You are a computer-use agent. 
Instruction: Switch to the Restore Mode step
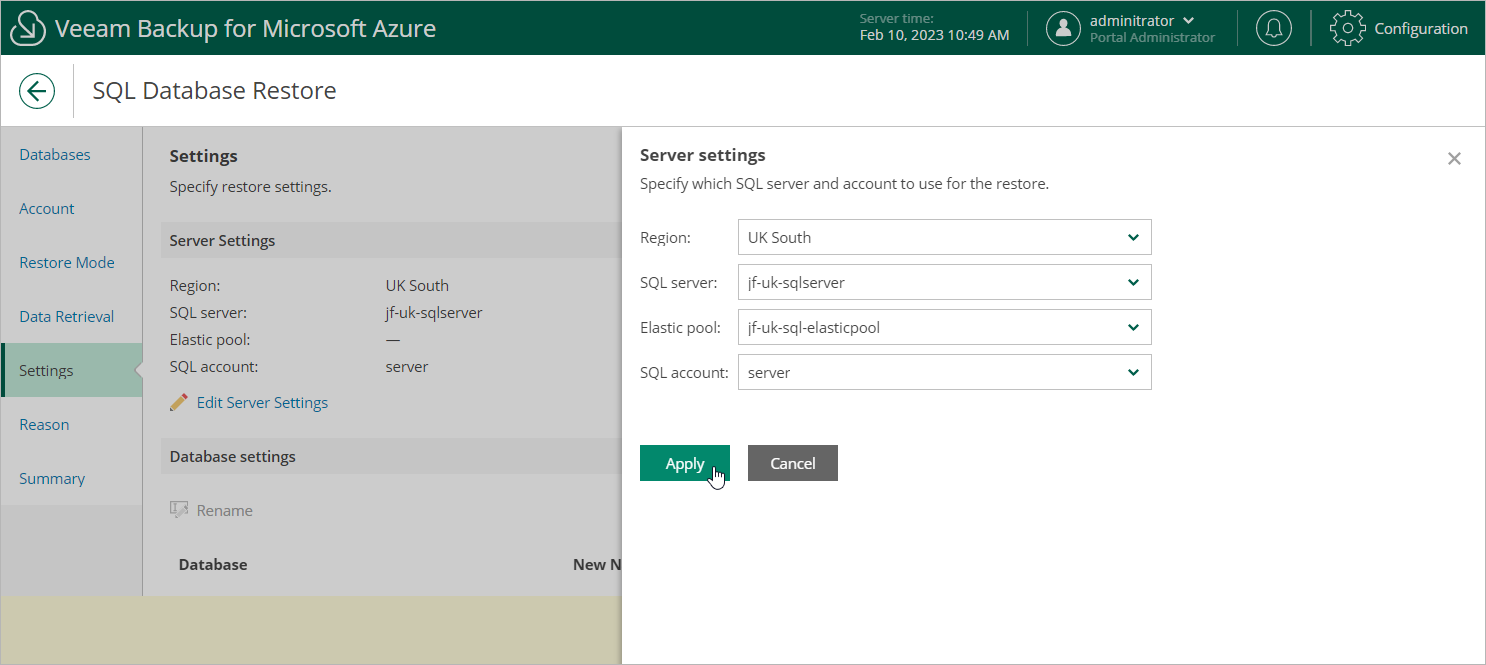coord(67,262)
